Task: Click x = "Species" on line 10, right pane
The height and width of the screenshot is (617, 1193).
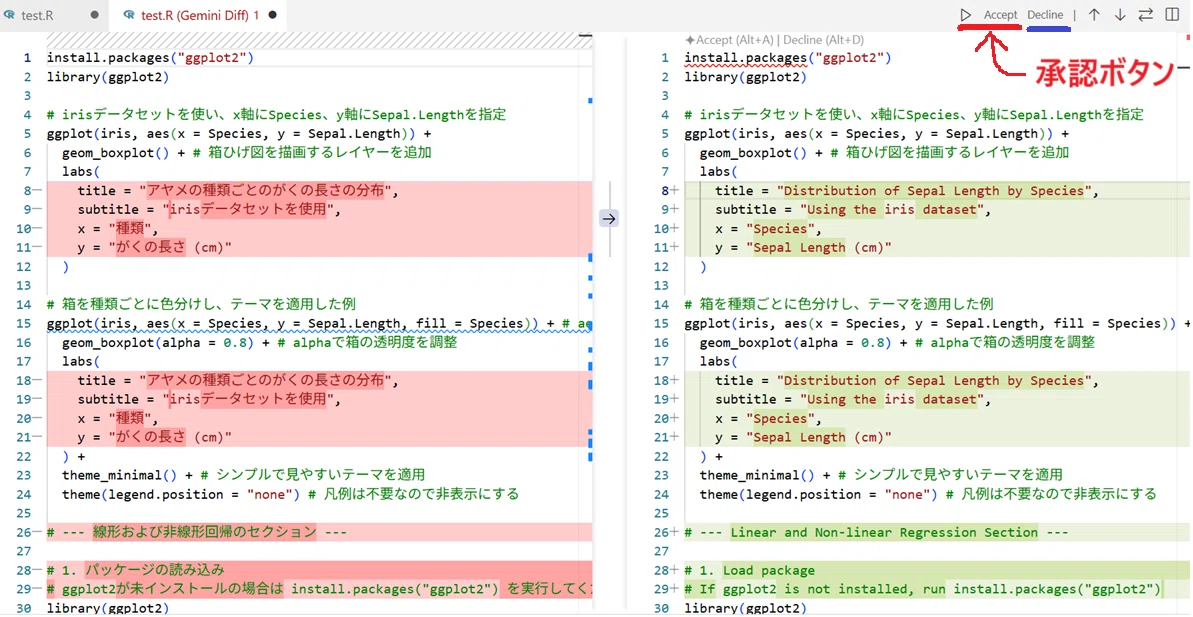Action: (x=768, y=228)
